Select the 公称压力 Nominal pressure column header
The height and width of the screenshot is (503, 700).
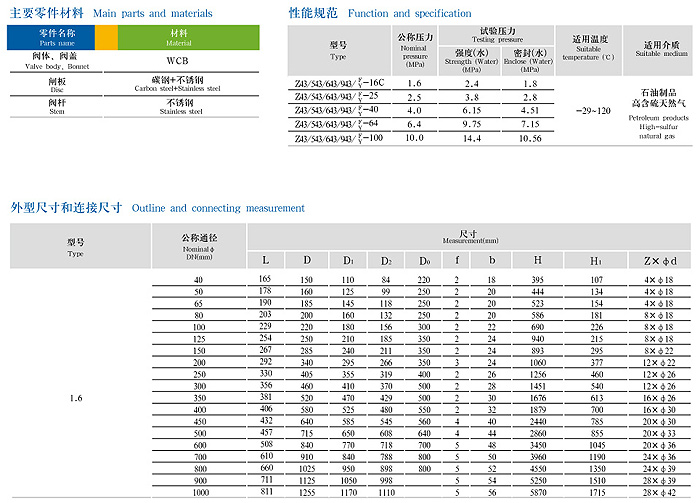(x=413, y=48)
